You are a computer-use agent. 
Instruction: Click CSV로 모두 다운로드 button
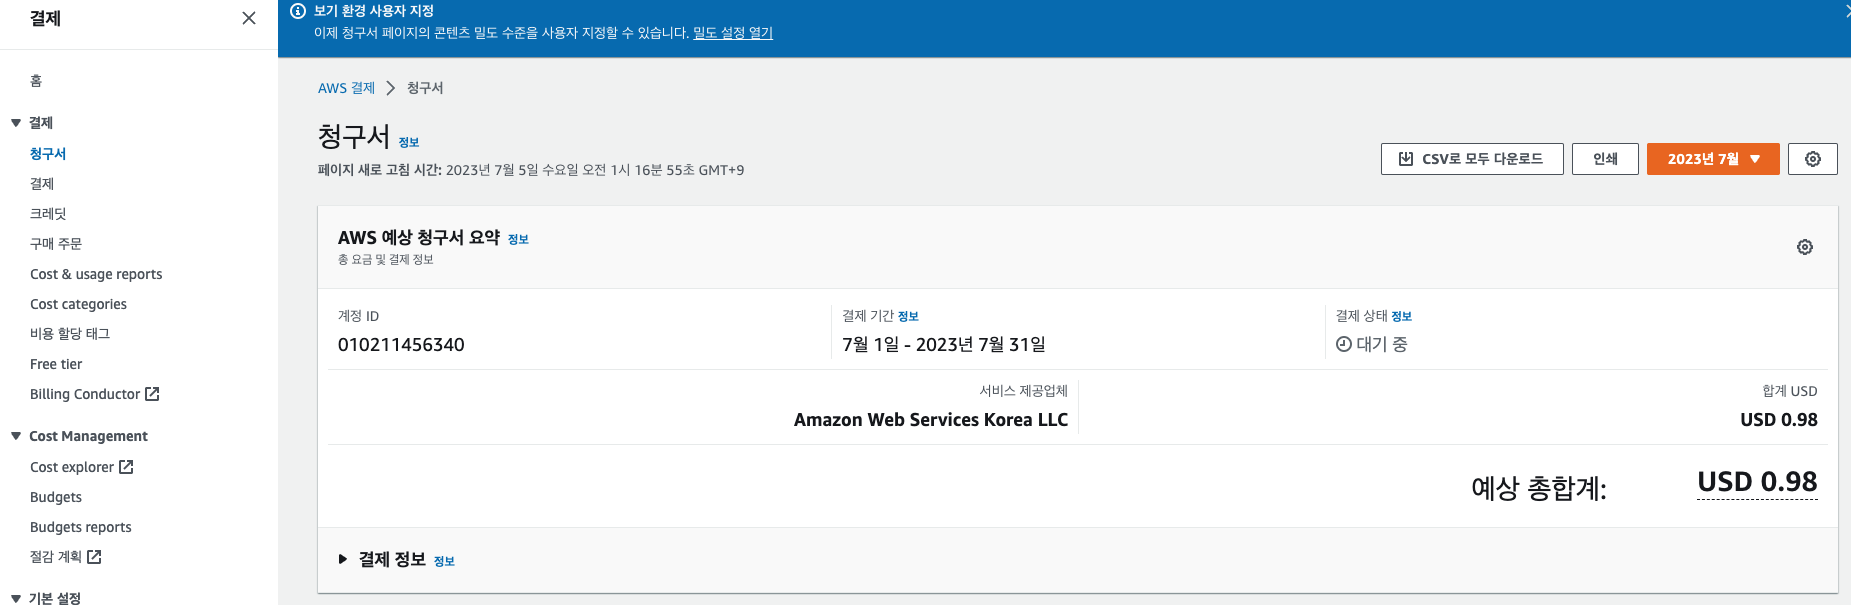click(x=1472, y=159)
